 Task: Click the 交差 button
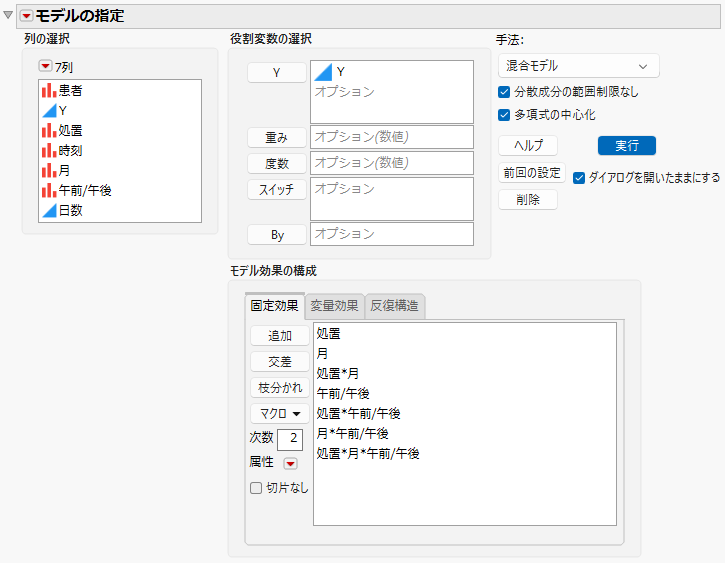coord(280,361)
